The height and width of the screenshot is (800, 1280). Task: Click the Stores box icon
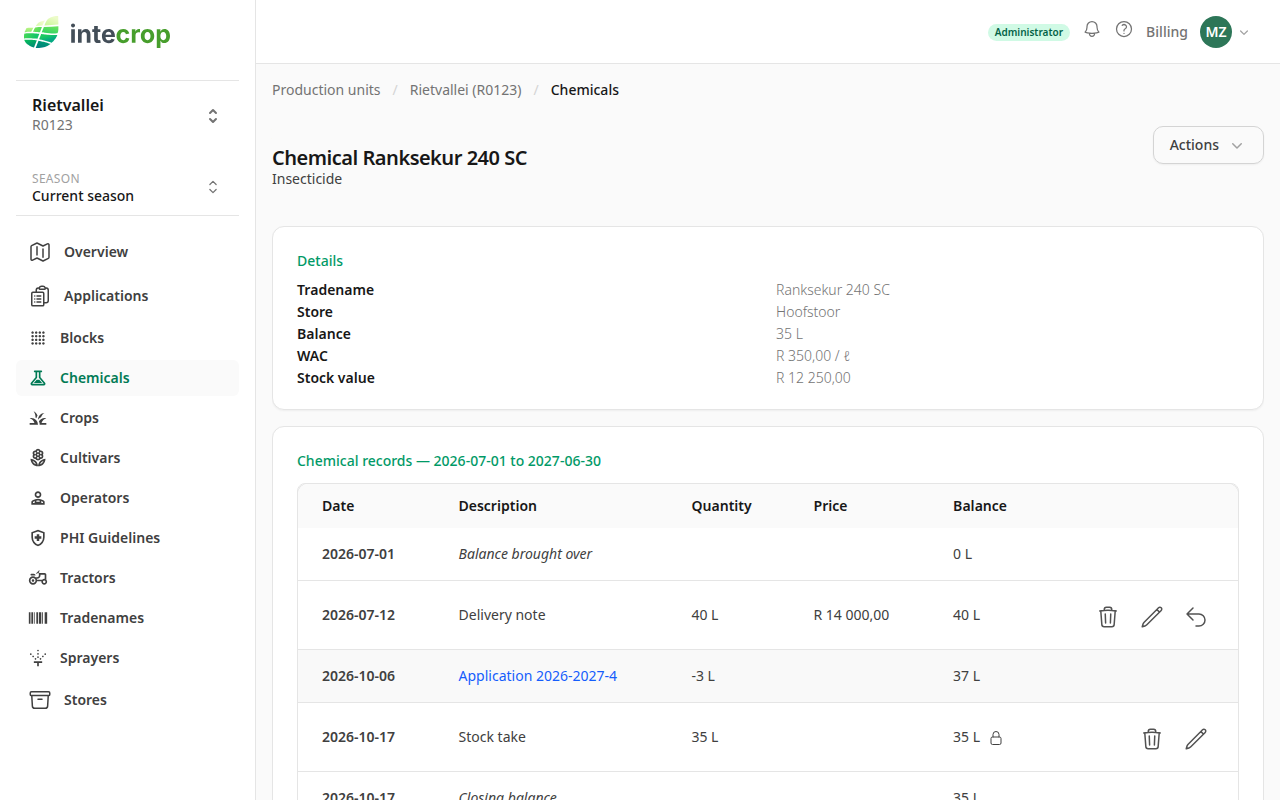40,700
